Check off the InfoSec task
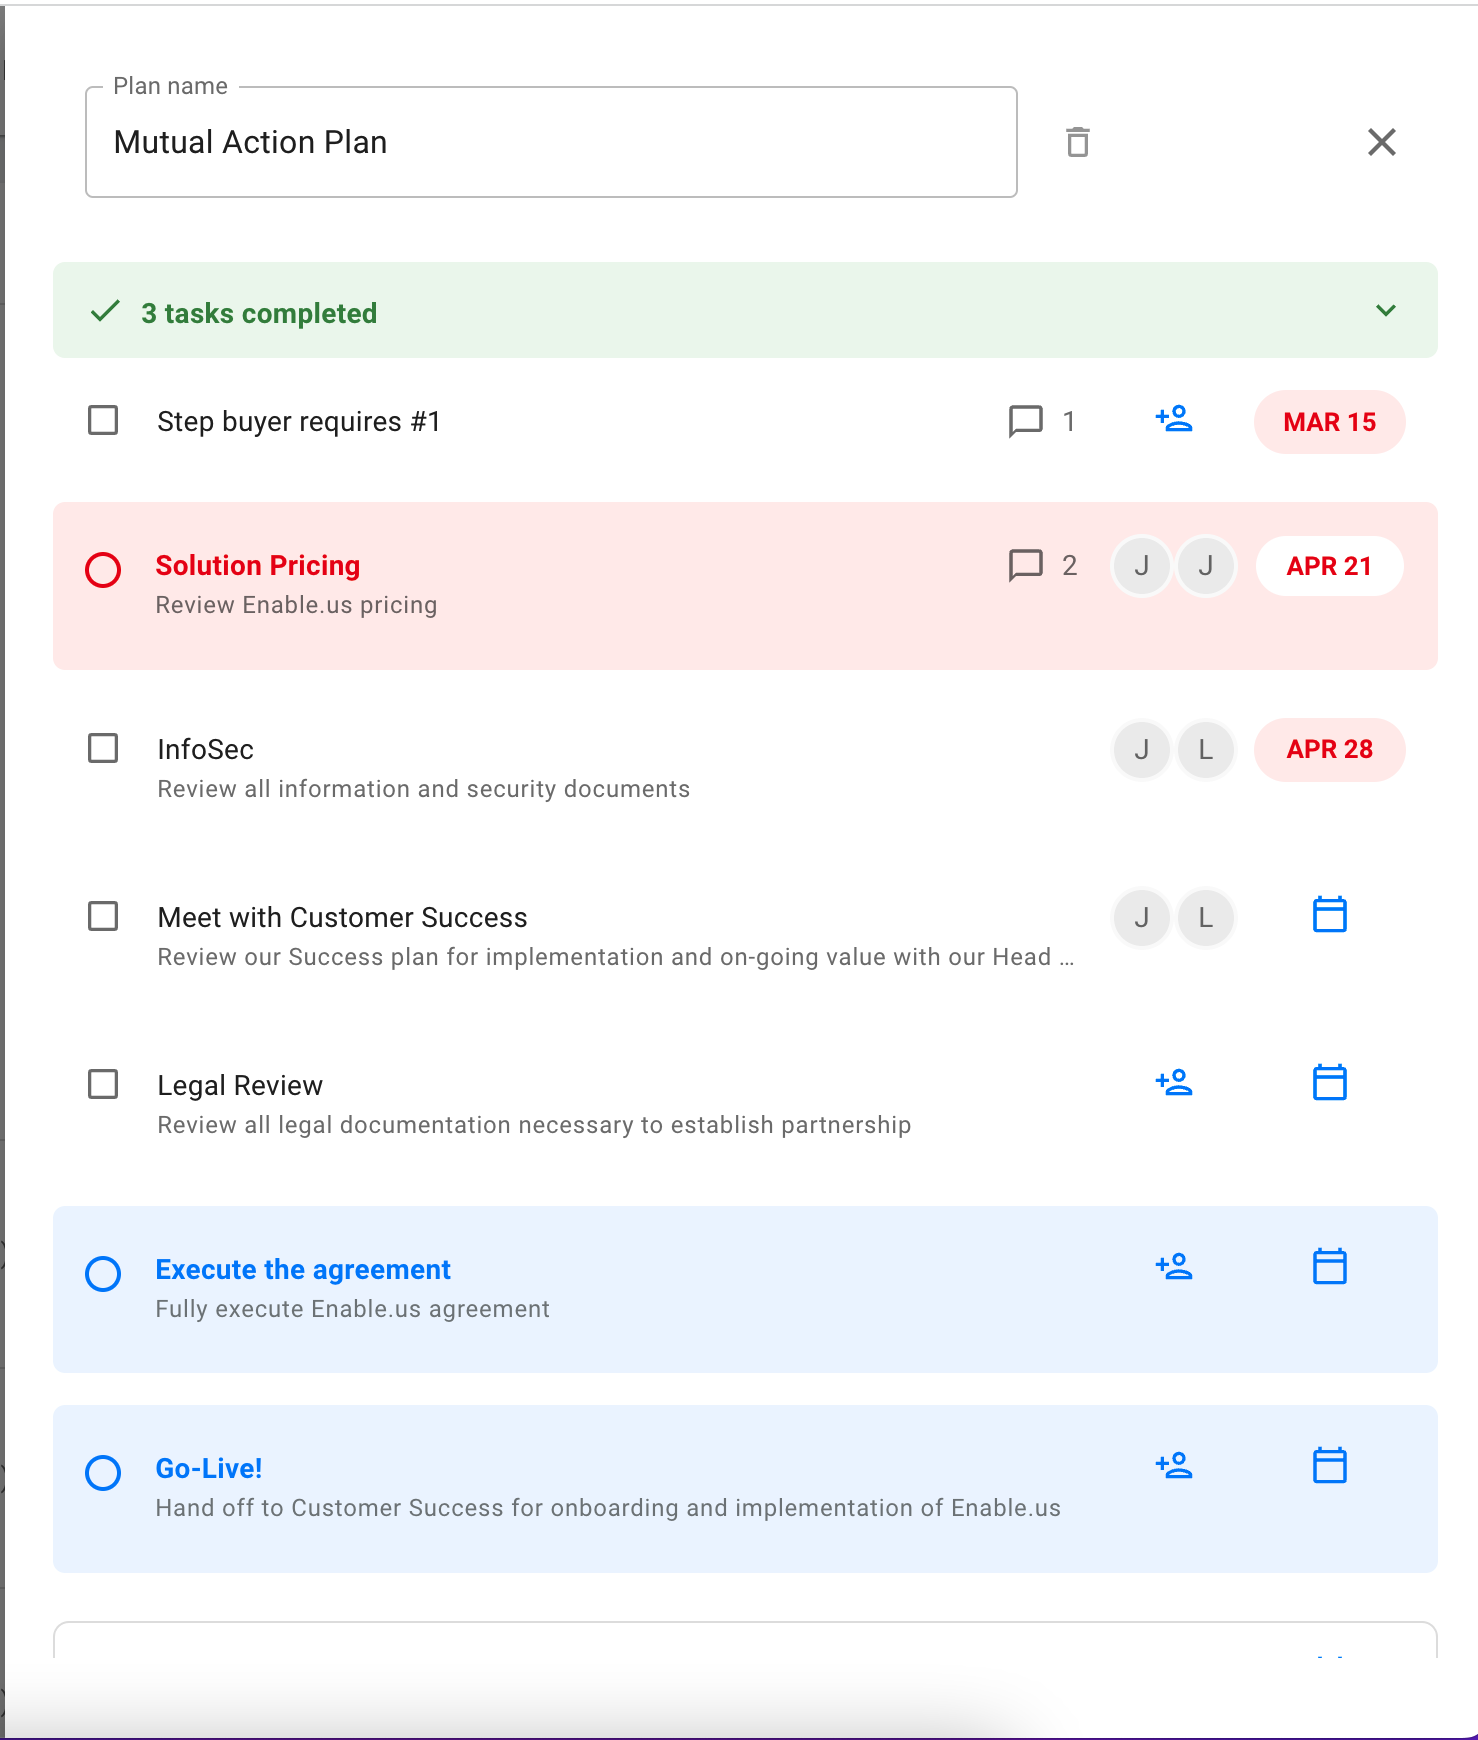This screenshot has width=1478, height=1740. click(x=103, y=748)
